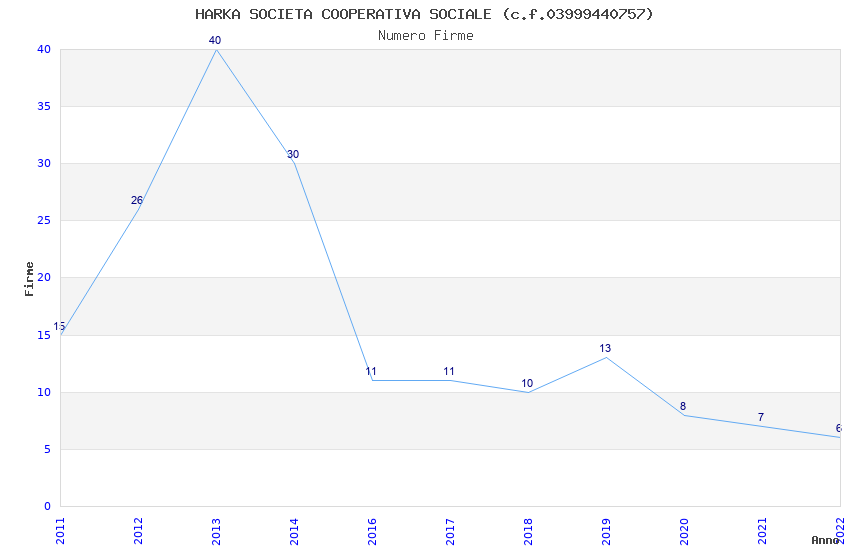This screenshot has height=550, width=850.
Task: Click the y-axis tick value 20
Action: 44,277
